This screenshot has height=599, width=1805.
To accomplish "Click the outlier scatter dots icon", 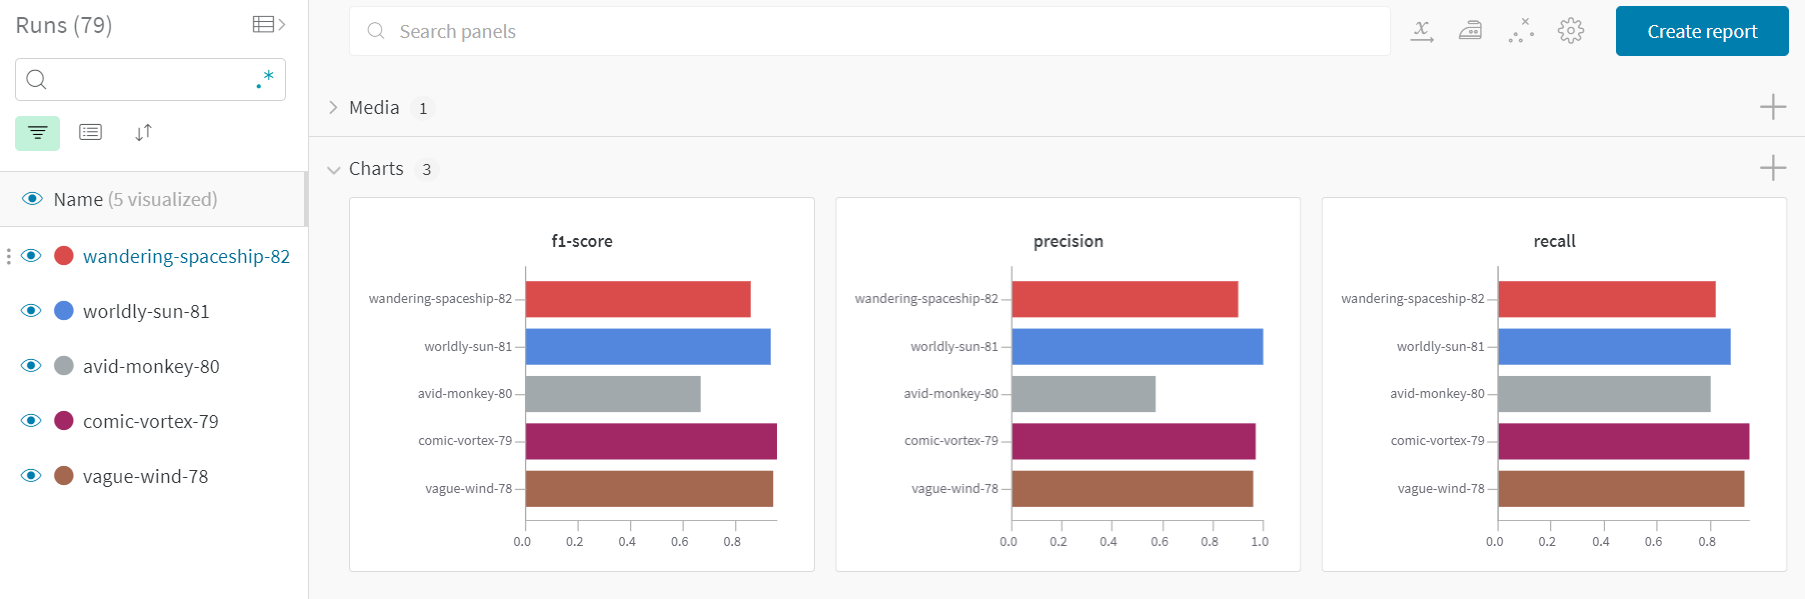I will (1521, 31).
